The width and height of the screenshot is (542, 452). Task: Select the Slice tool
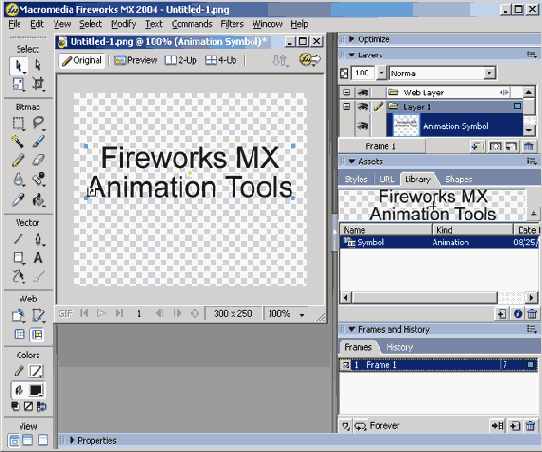point(38,316)
